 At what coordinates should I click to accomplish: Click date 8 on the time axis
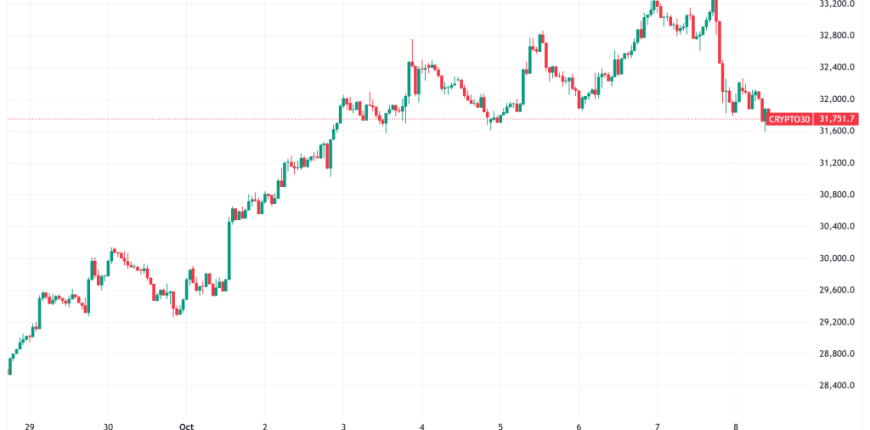point(735,423)
